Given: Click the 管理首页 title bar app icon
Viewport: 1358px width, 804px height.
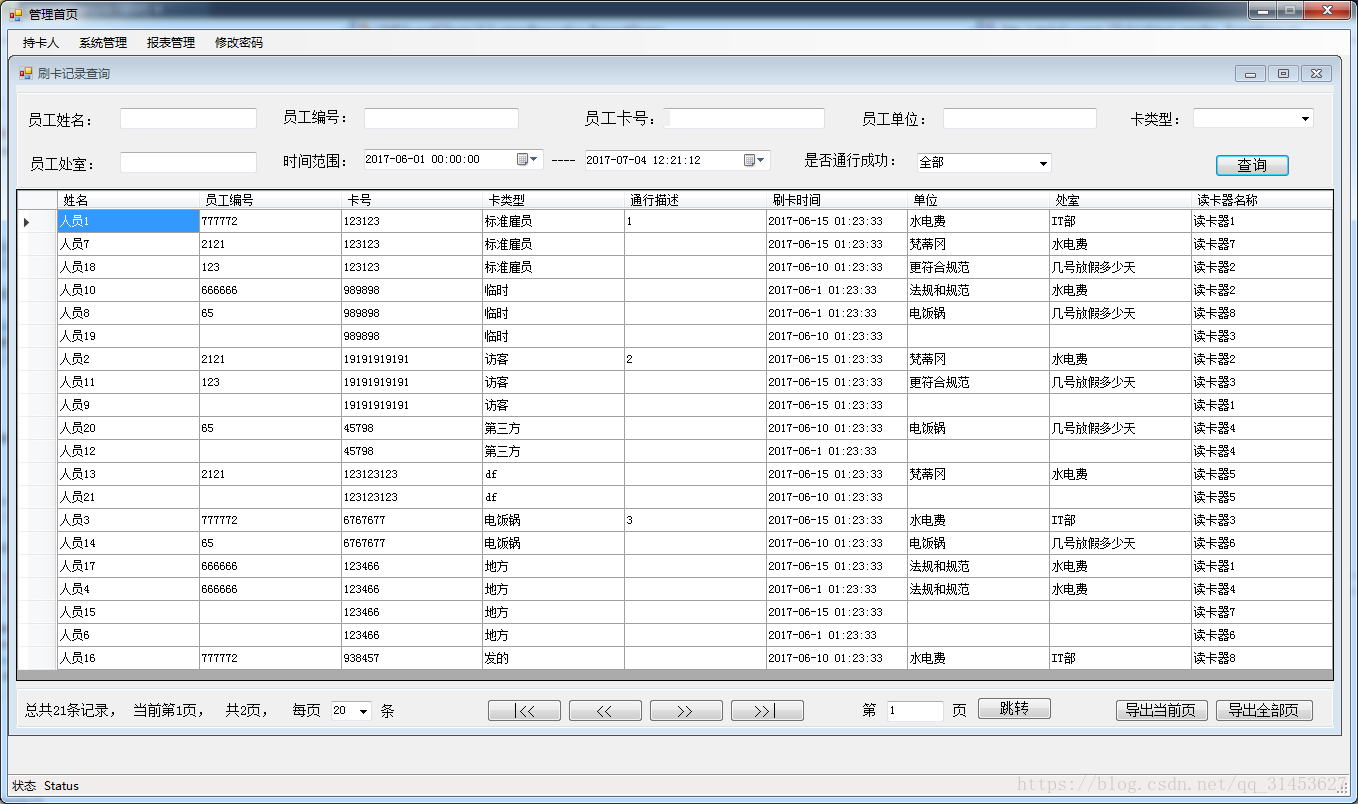Looking at the screenshot, I should coord(15,14).
